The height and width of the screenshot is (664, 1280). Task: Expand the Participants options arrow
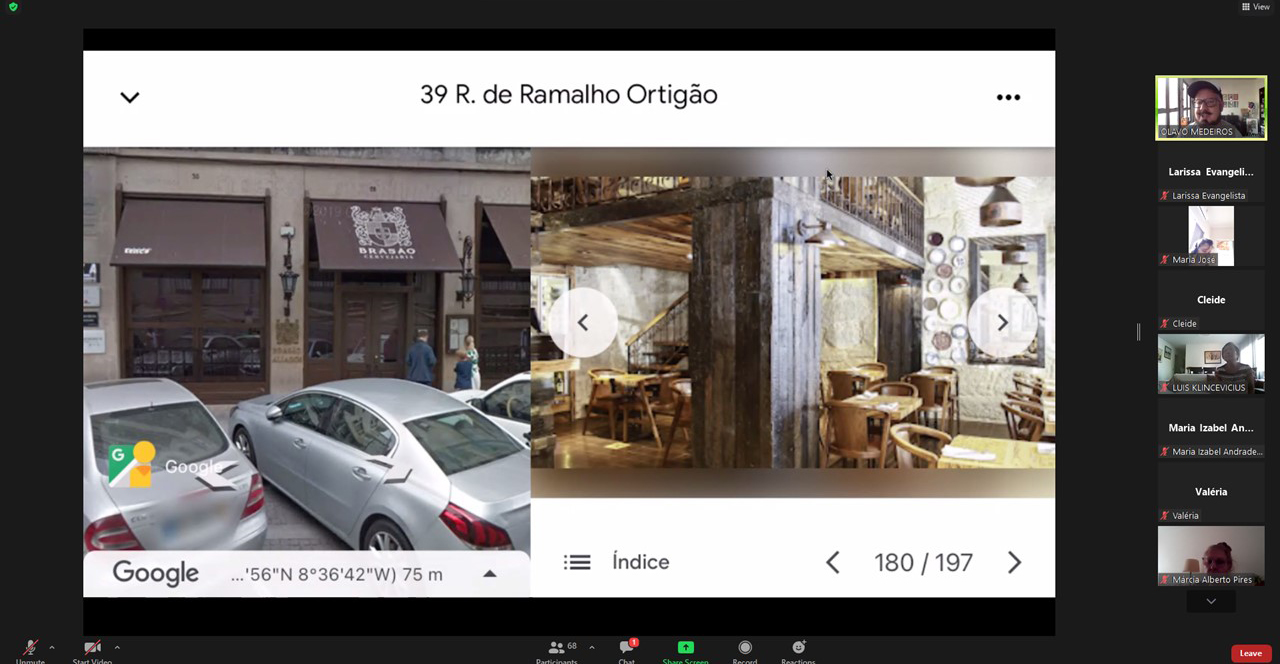coord(592,647)
